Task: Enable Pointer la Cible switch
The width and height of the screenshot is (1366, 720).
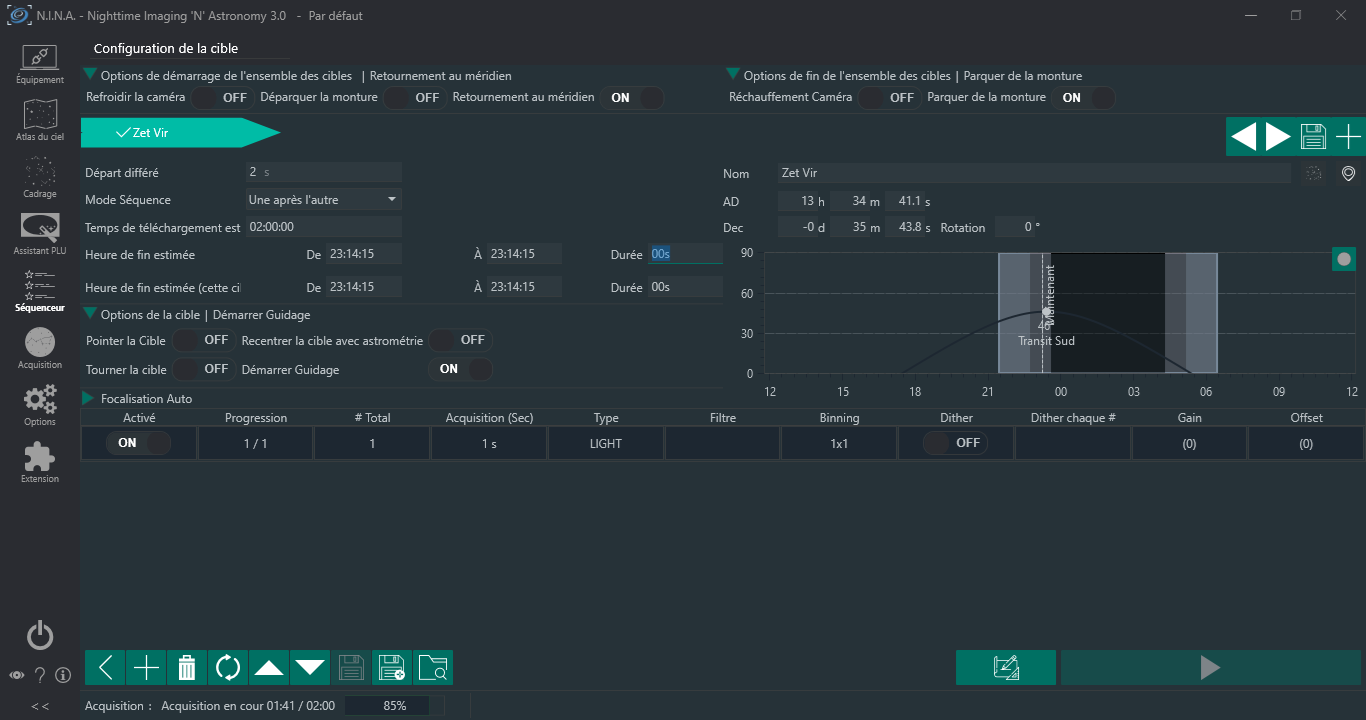Action: (203, 340)
